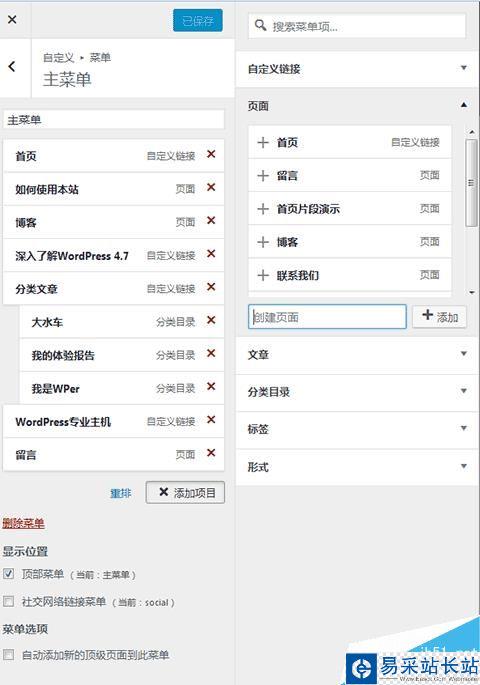
Task: Remove the 分类文章 menu item with red X
Action: pos(211,287)
